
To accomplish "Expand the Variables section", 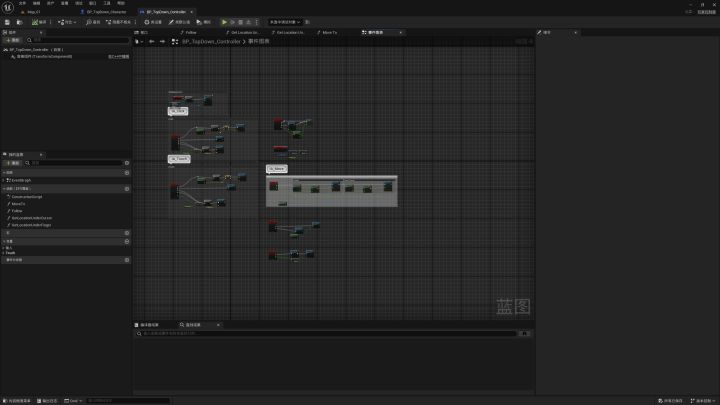I will click(4, 241).
